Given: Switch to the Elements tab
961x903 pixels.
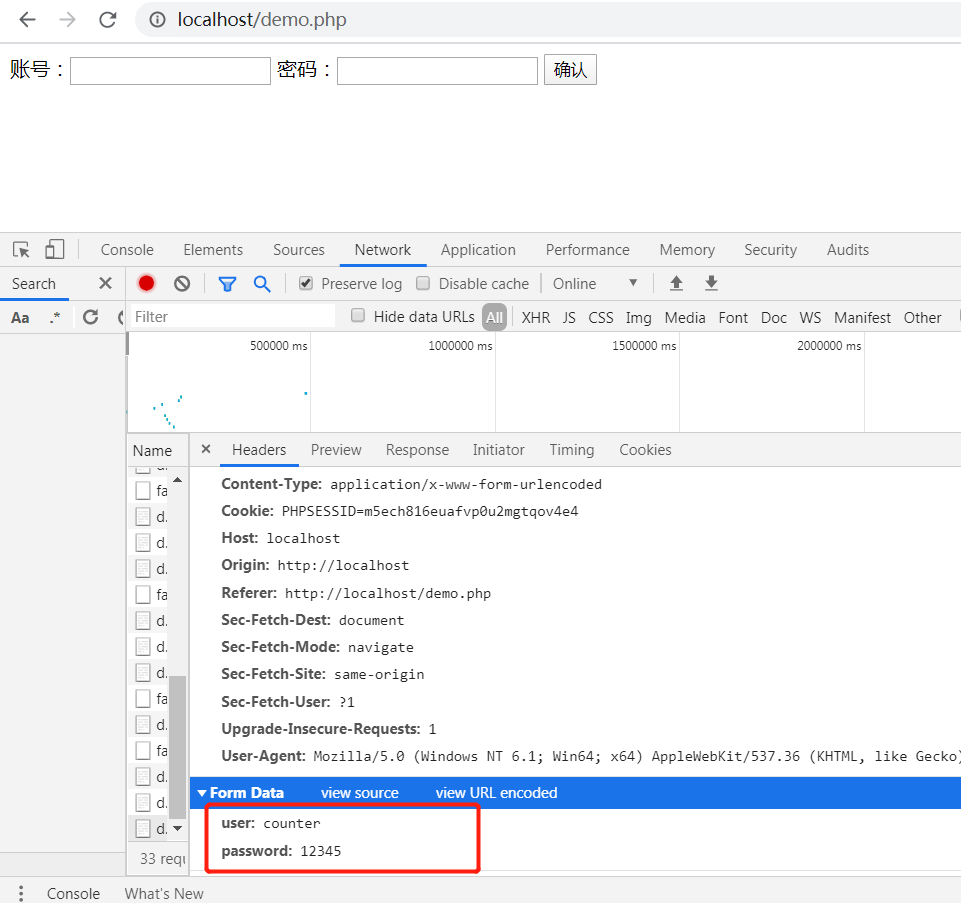Looking at the screenshot, I should (213, 250).
